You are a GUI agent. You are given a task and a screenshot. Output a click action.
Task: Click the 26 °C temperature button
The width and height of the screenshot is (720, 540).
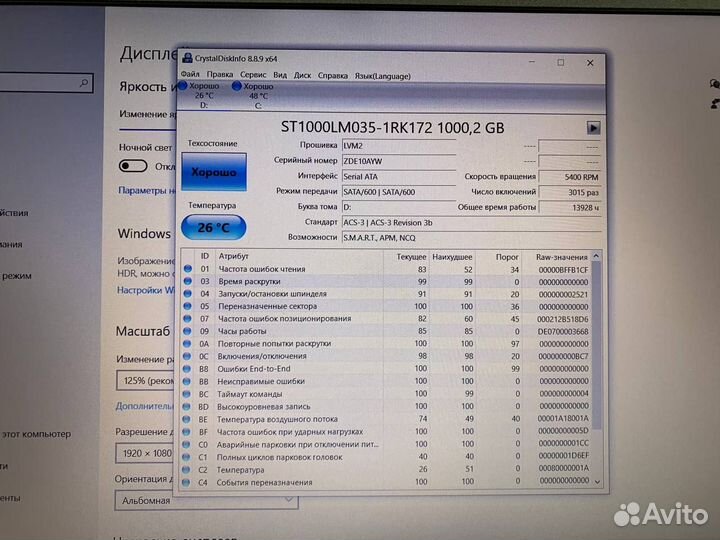click(x=214, y=227)
